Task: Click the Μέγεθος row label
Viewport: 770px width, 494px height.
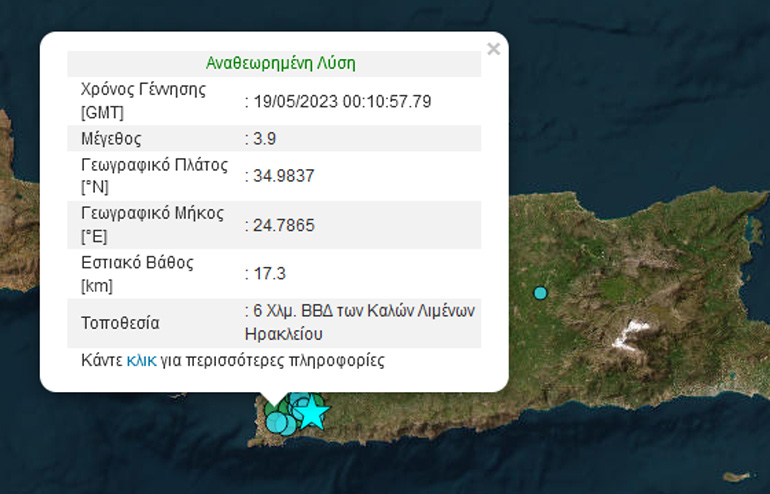Action: click(111, 138)
